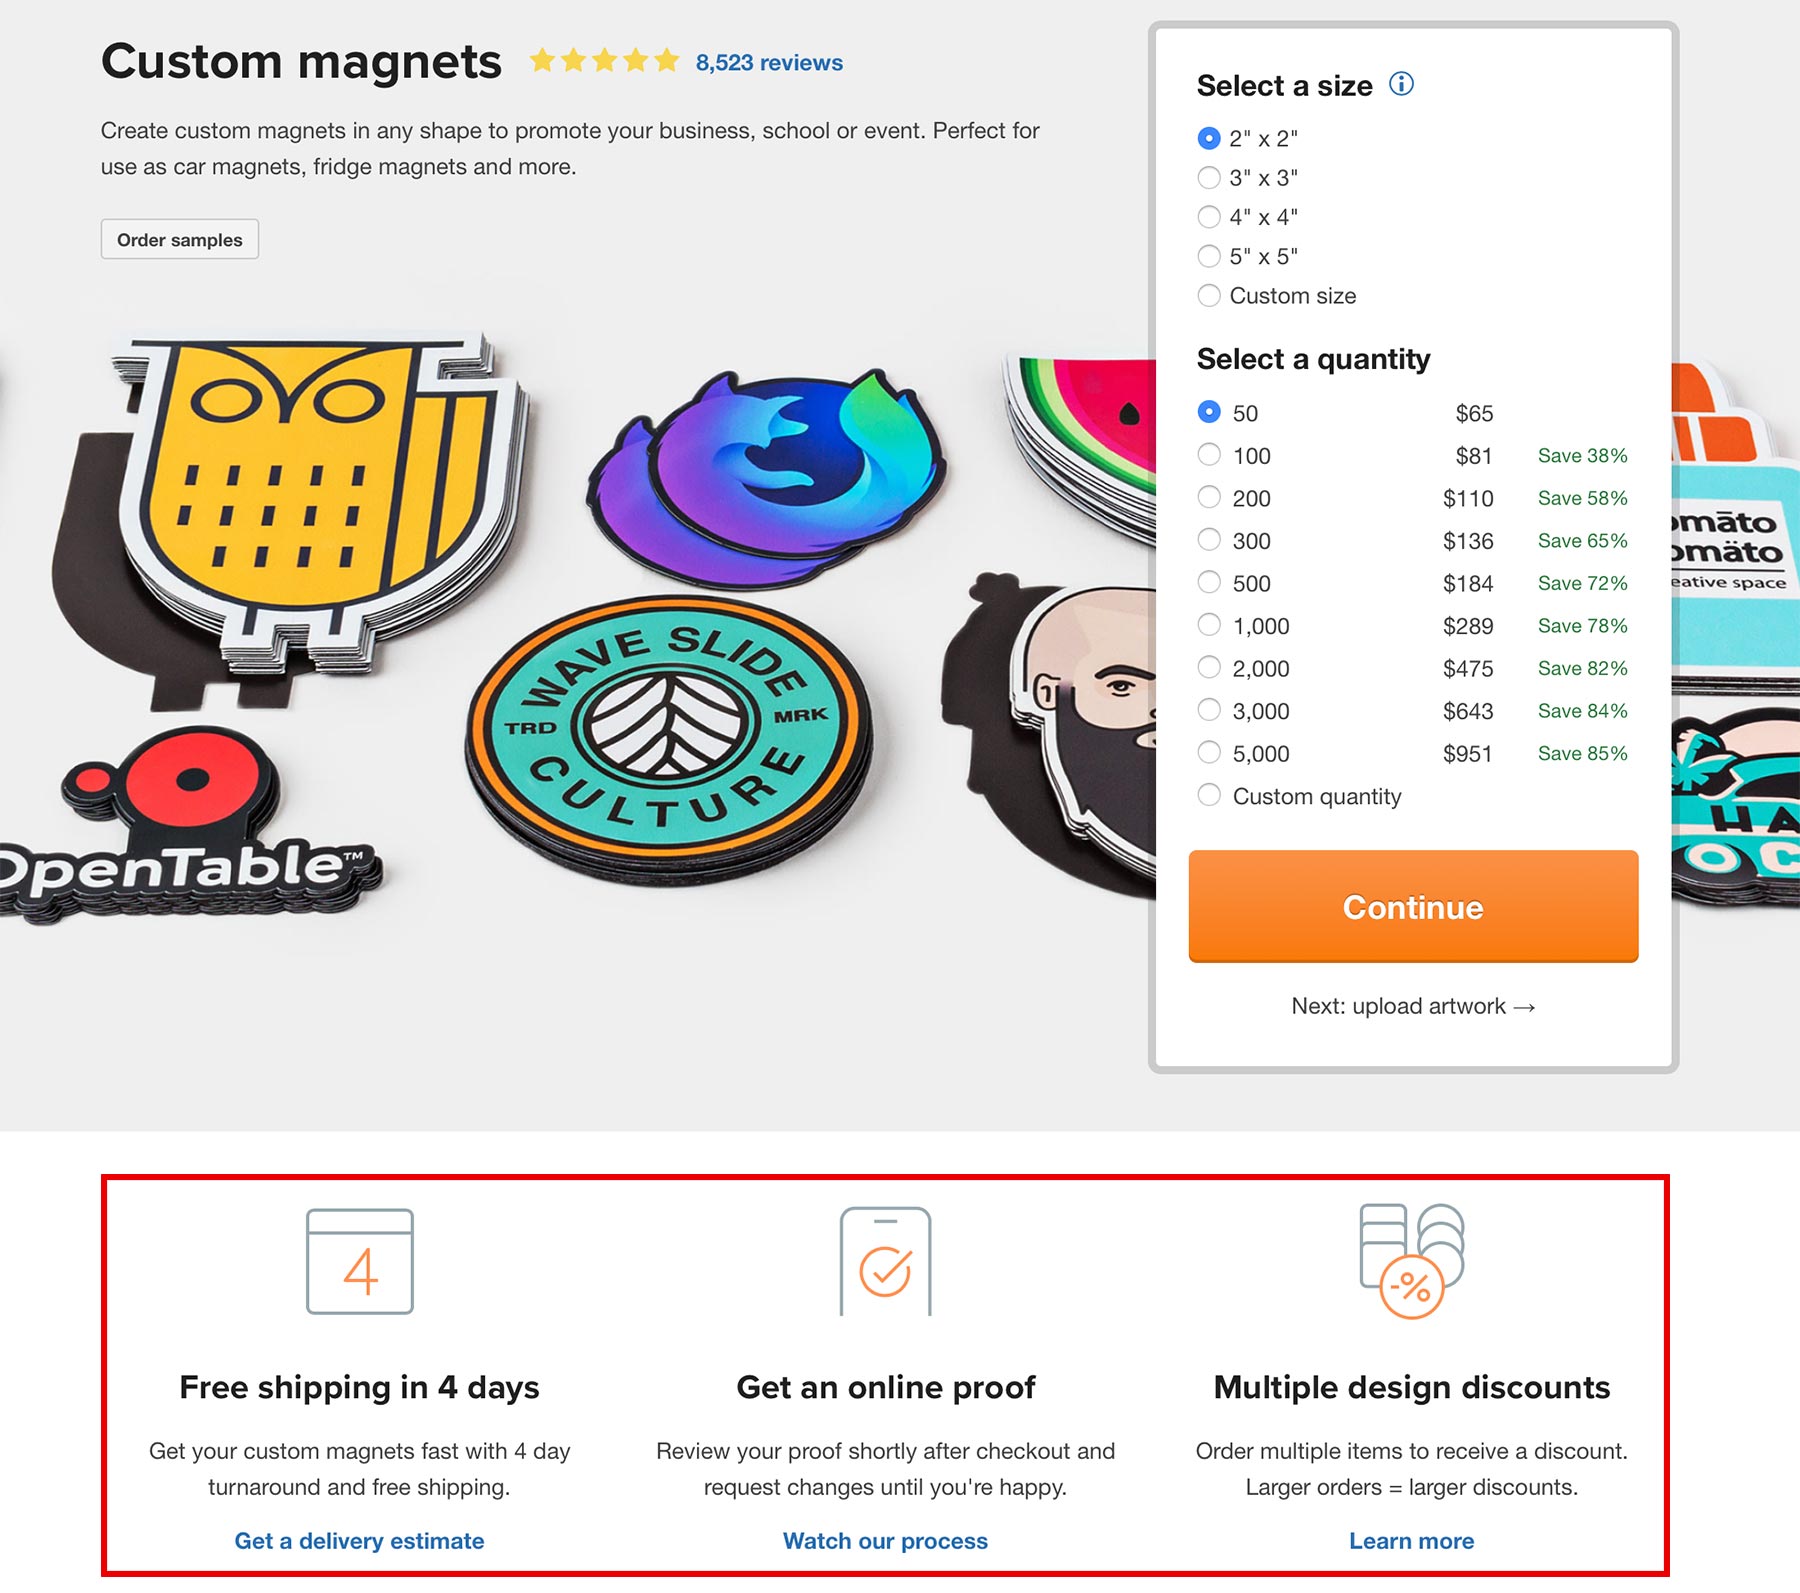The height and width of the screenshot is (1593, 1800).
Task: Click the percent discount icon
Action: coord(1412,1262)
